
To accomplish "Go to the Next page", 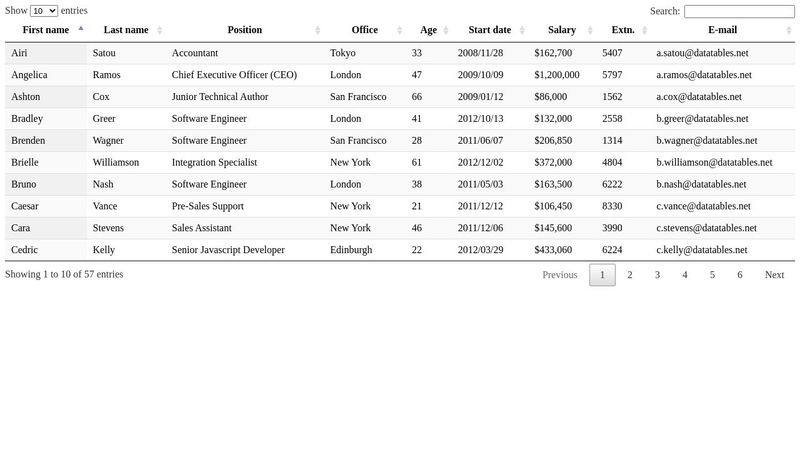I will point(774,275).
